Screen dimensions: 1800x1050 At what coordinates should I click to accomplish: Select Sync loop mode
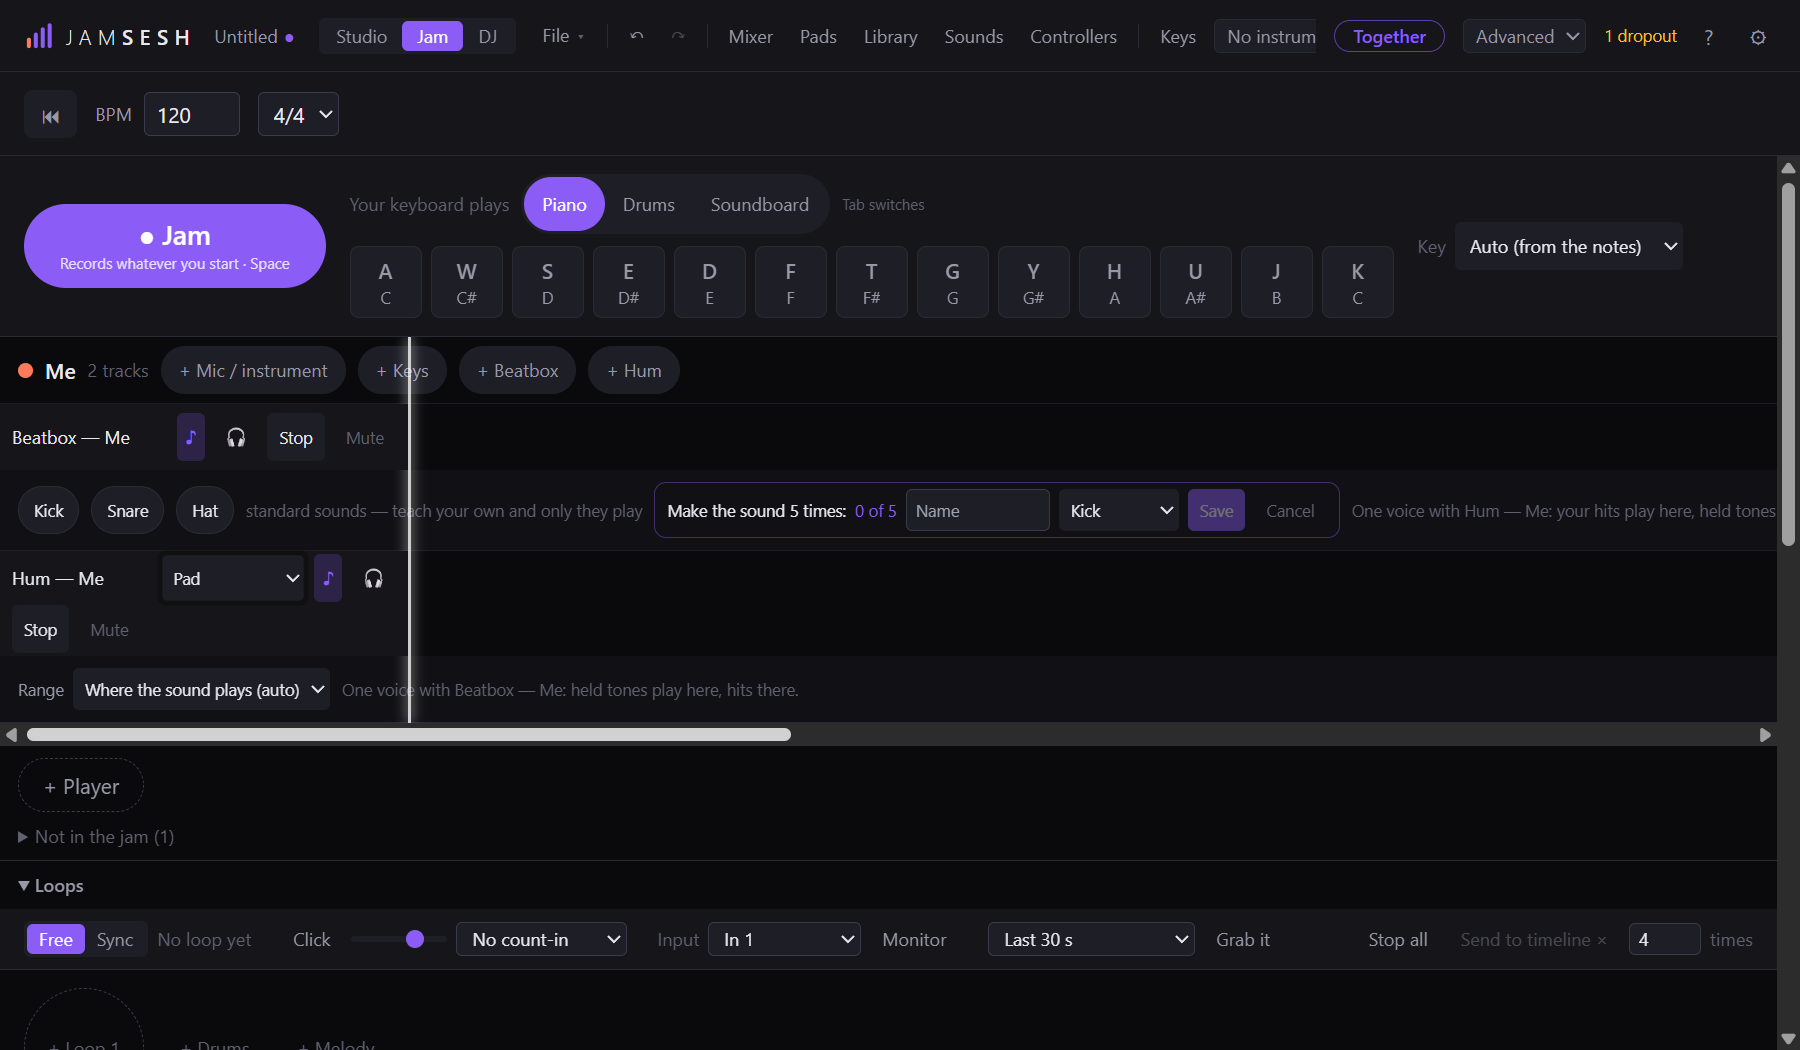(x=115, y=939)
